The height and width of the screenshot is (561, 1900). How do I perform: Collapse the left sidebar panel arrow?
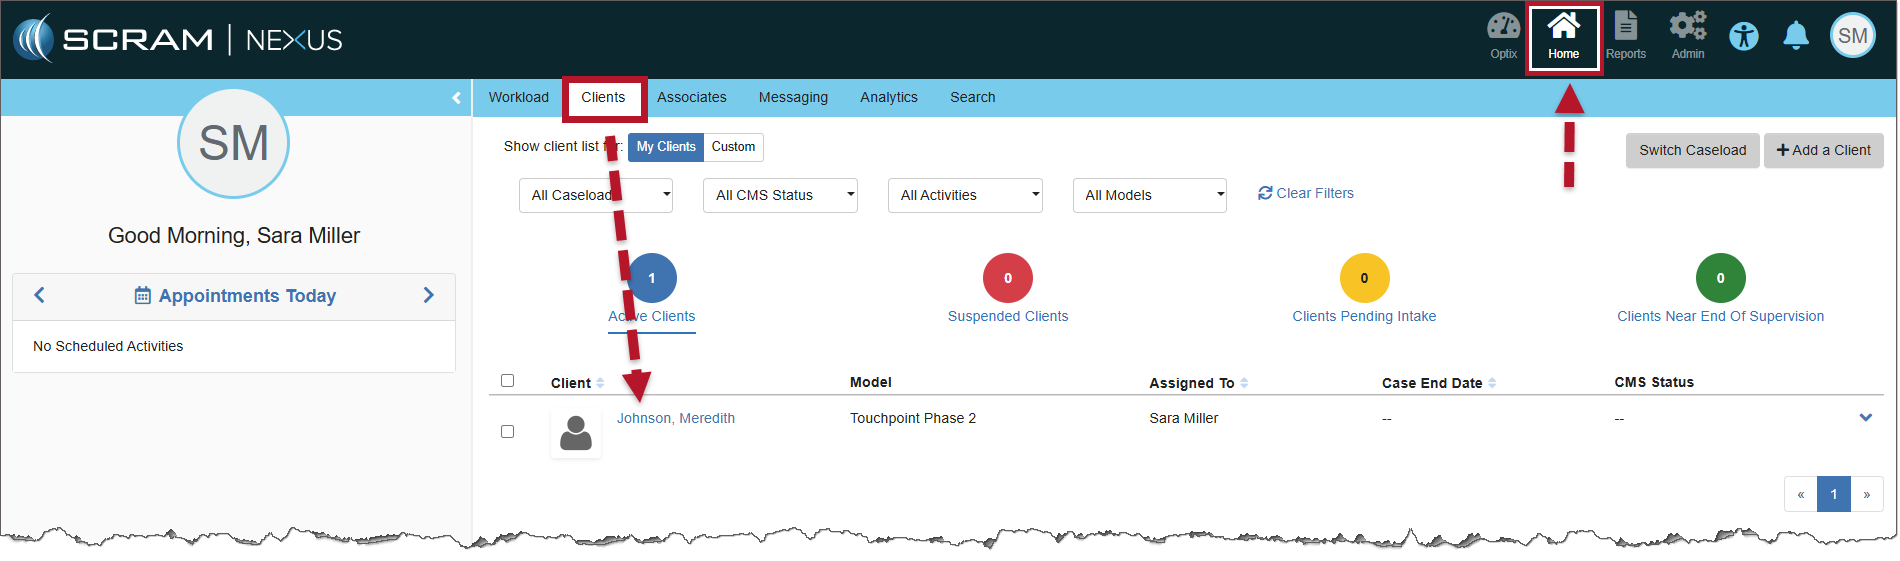tap(456, 98)
